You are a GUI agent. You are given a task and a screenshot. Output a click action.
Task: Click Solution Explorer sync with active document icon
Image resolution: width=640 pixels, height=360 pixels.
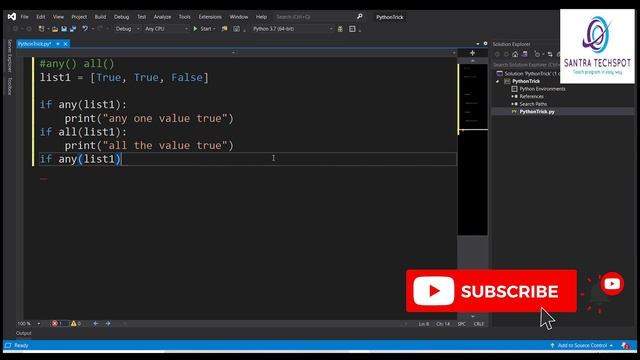click(x=550, y=54)
